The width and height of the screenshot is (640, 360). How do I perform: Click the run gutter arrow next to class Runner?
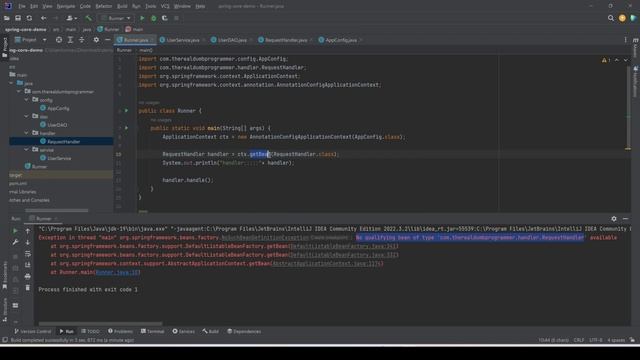click(127, 111)
